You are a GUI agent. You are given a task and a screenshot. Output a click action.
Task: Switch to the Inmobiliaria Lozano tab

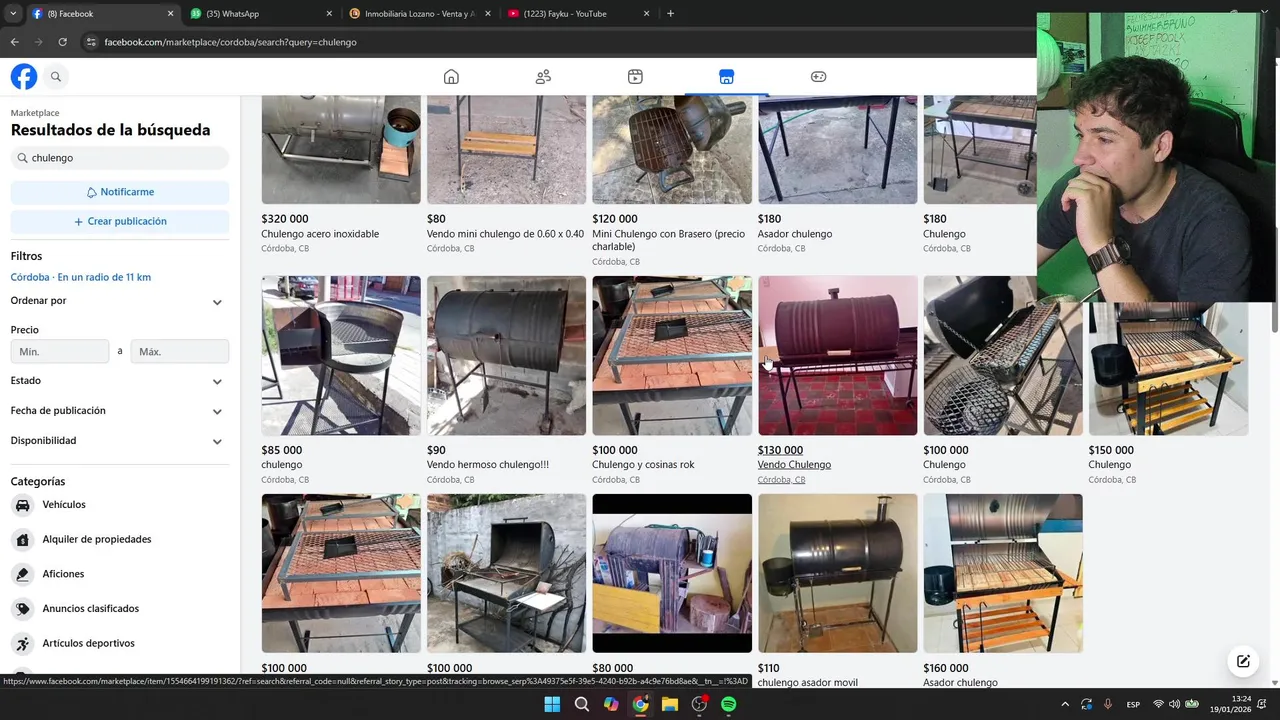pos(418,14)
